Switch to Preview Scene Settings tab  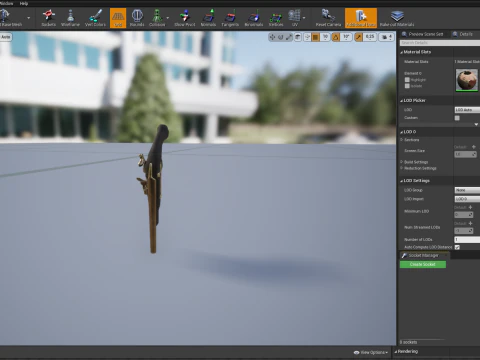coord(423,34)
